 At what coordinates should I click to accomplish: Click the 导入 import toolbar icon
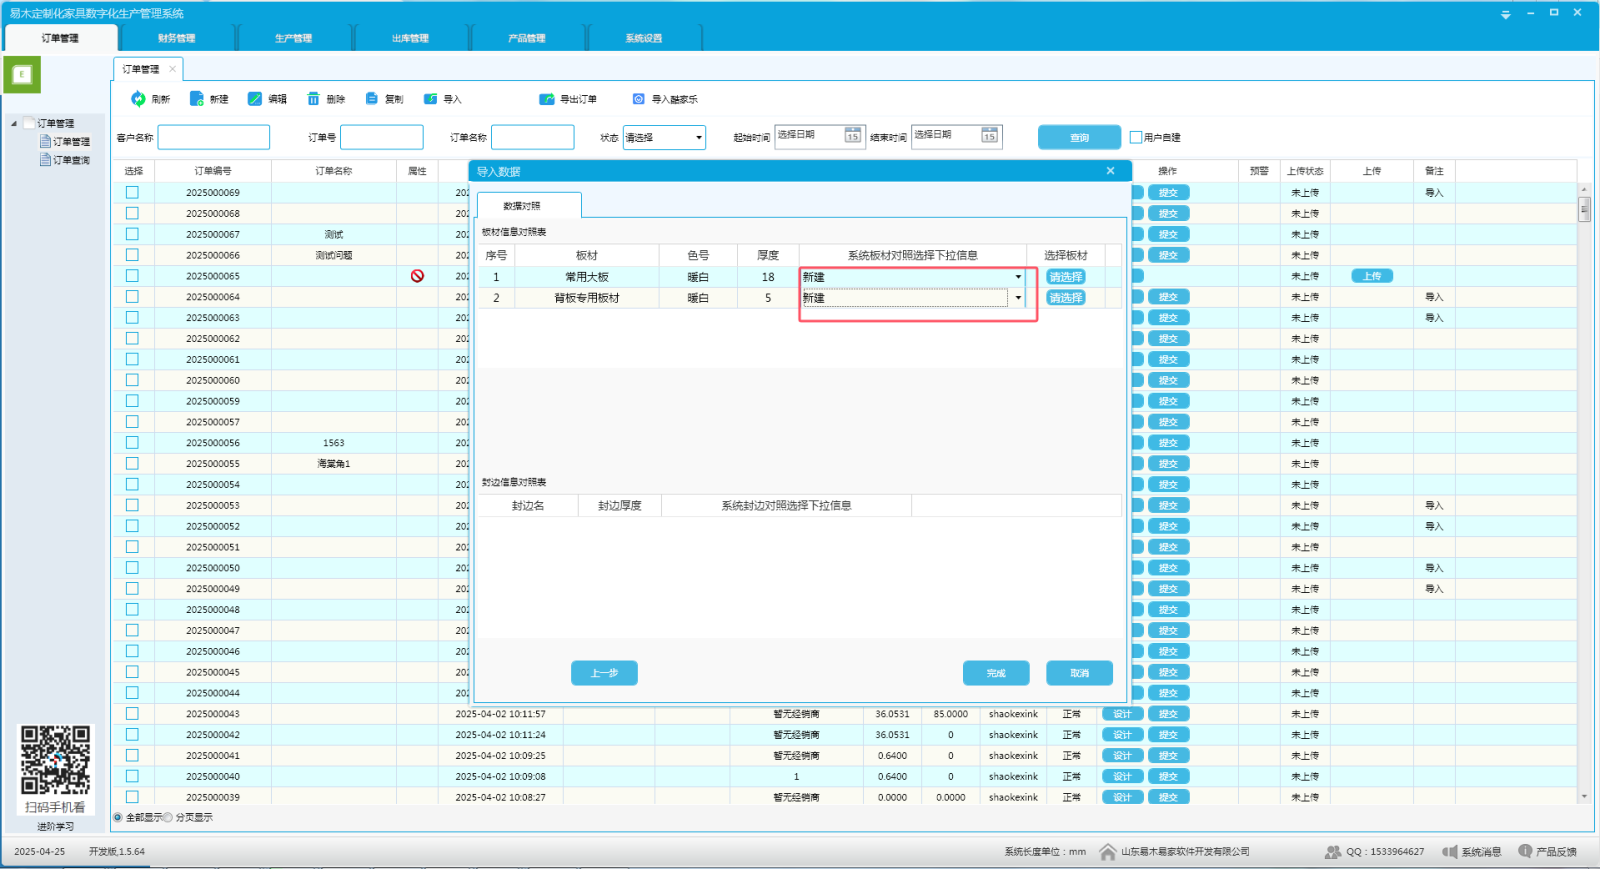(x=430, y=99)
